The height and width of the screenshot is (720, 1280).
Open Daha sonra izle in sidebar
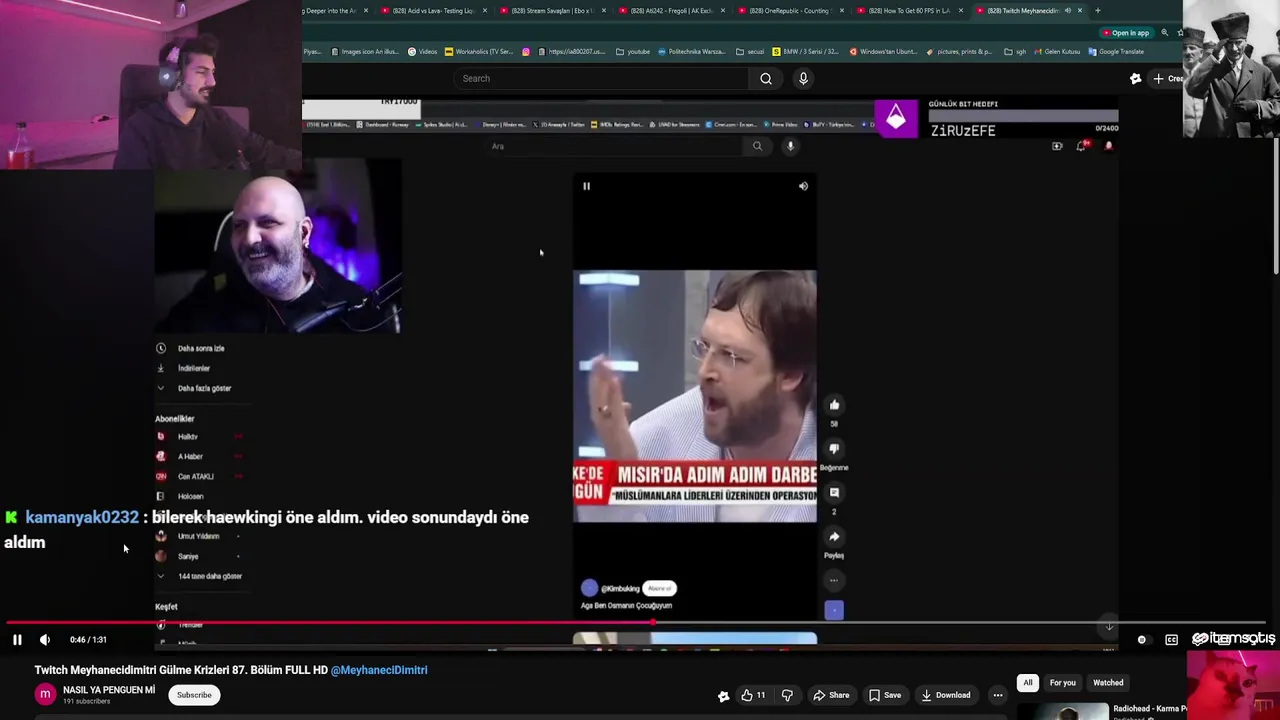point(200,348)
